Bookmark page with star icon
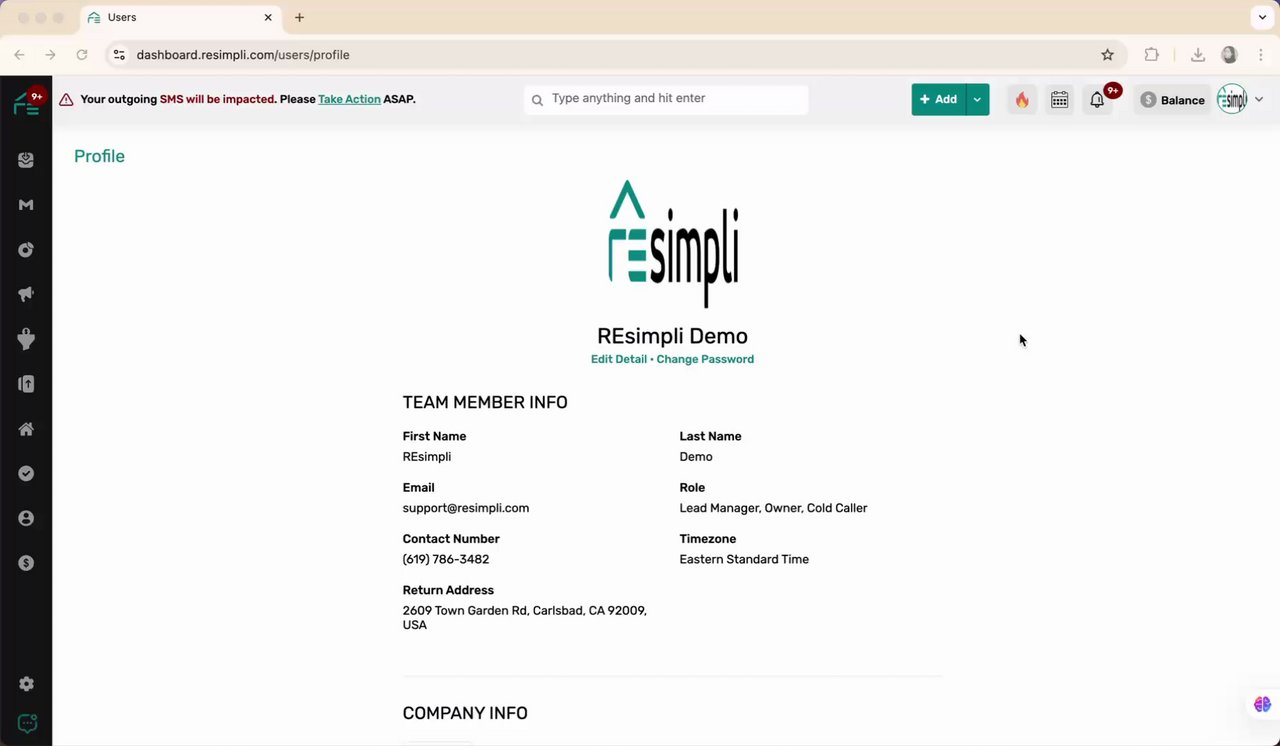Screen dimensions: 1280x746 tap(1107, 55)
